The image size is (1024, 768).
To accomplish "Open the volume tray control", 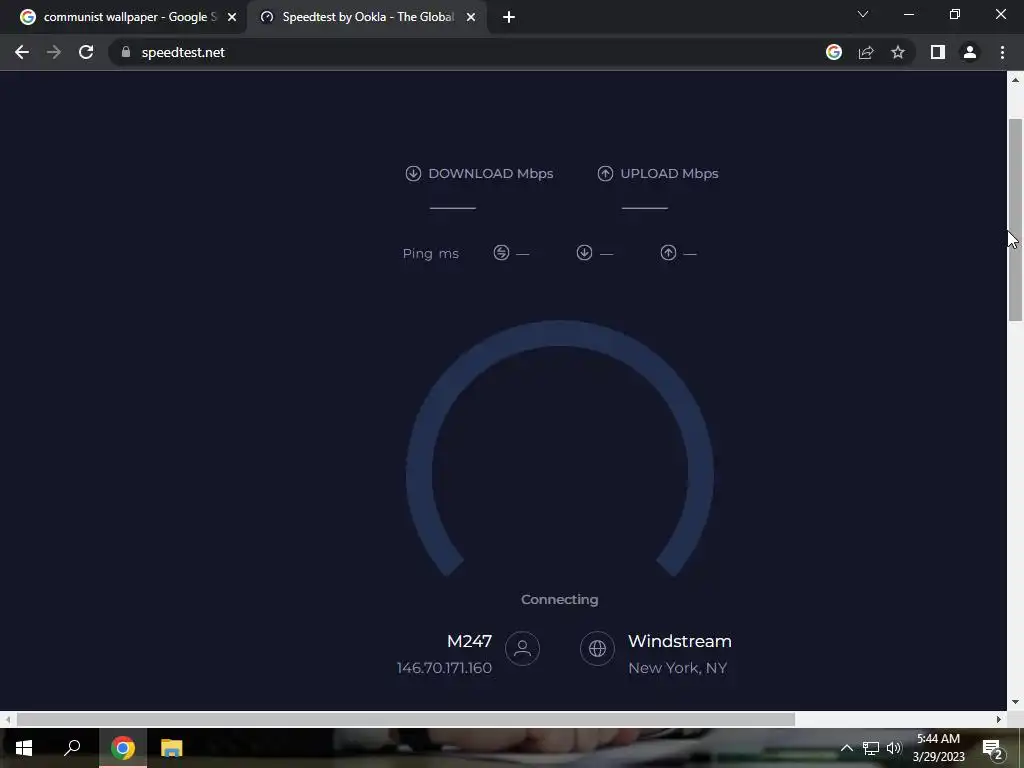I will coord(893,748).
